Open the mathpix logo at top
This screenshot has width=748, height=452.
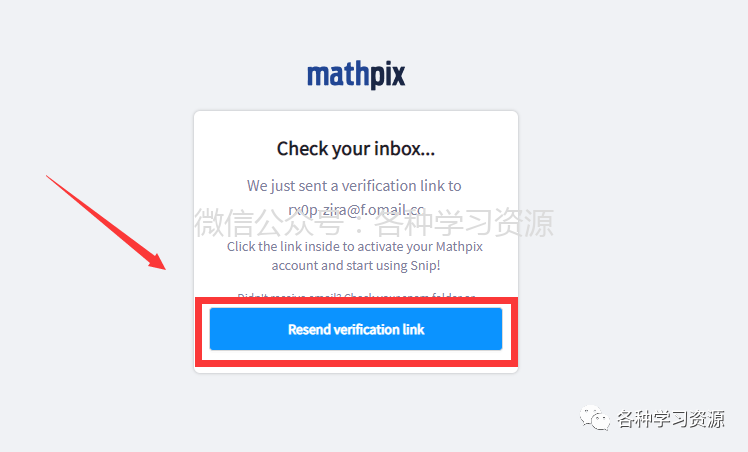[356, 75]
